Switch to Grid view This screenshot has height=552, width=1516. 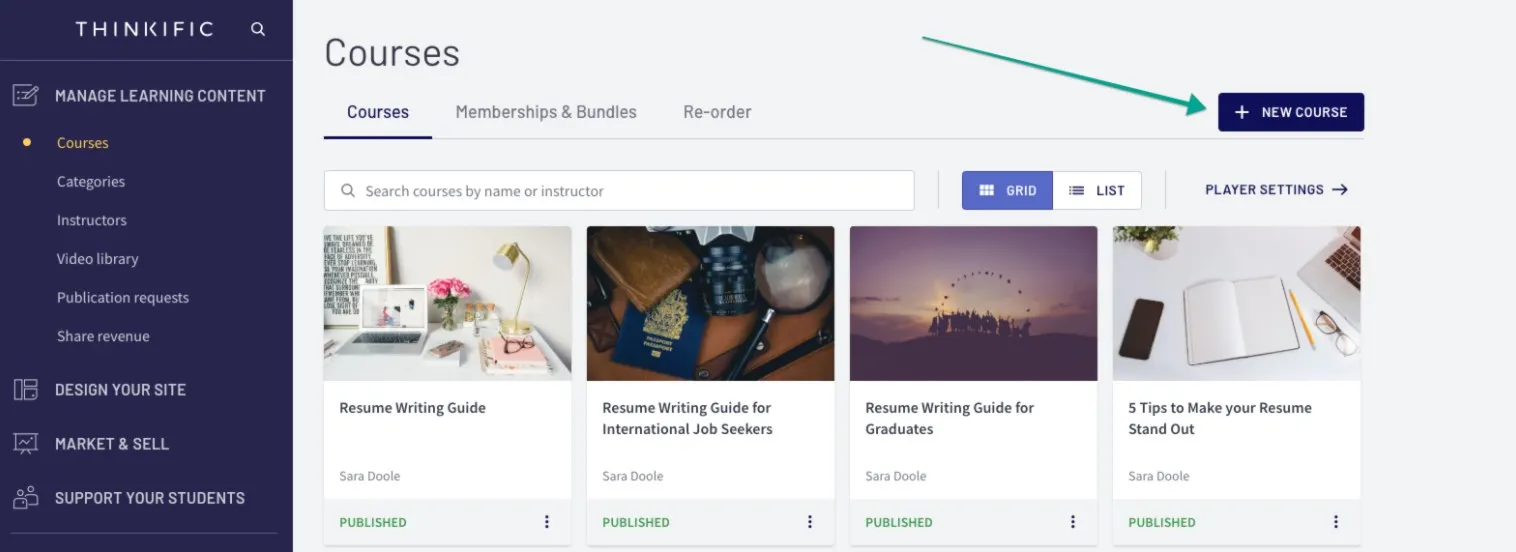click(1007, 190)
